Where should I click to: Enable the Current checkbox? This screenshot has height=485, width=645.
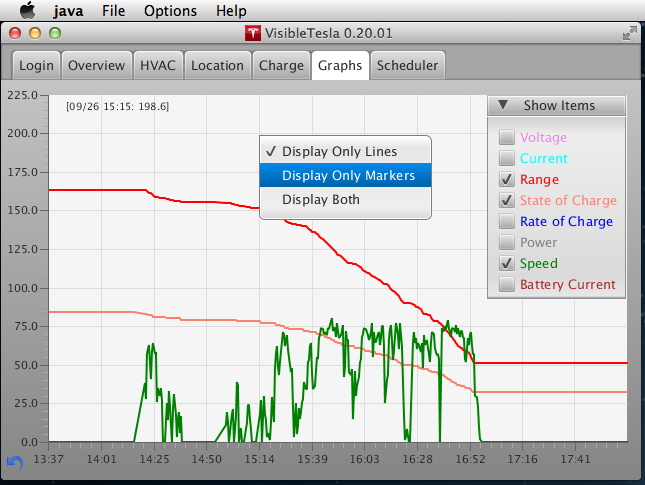507,158
